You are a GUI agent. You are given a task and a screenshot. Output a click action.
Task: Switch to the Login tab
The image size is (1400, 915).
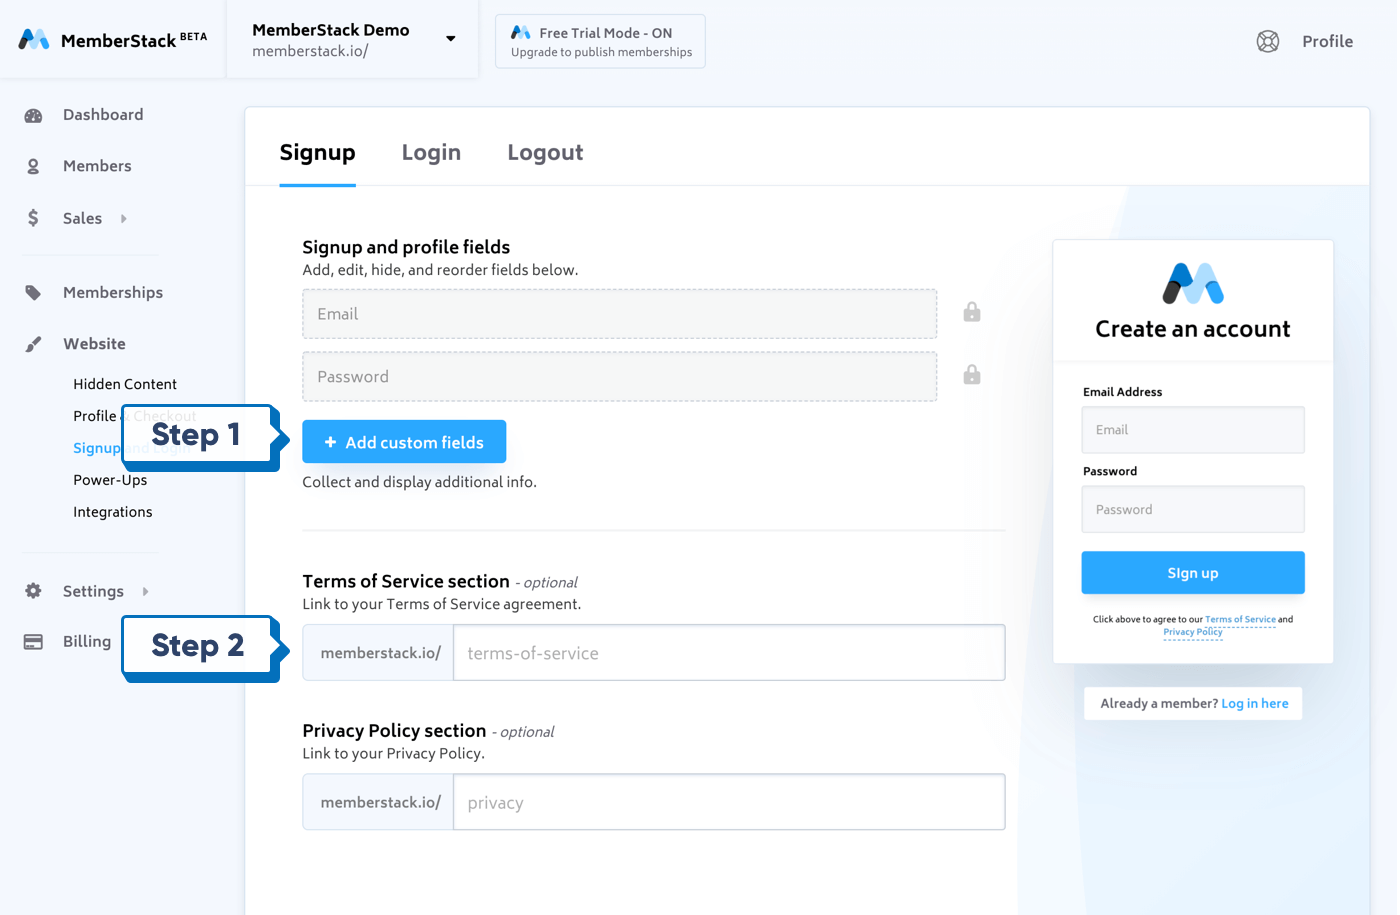pos(431,153)
